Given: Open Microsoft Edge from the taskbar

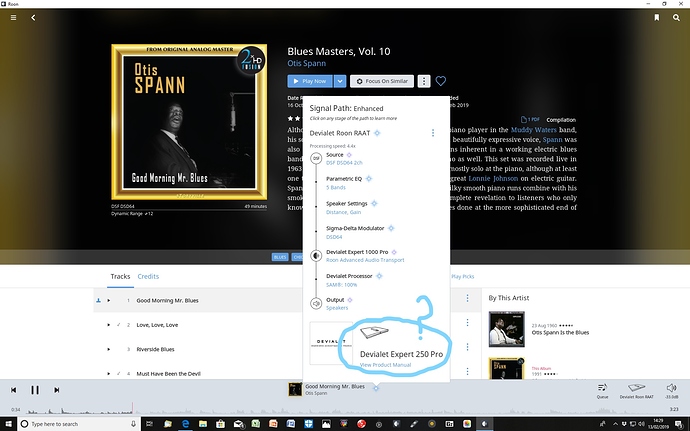Looking at the screenshot, I should (x=185, y=424).
